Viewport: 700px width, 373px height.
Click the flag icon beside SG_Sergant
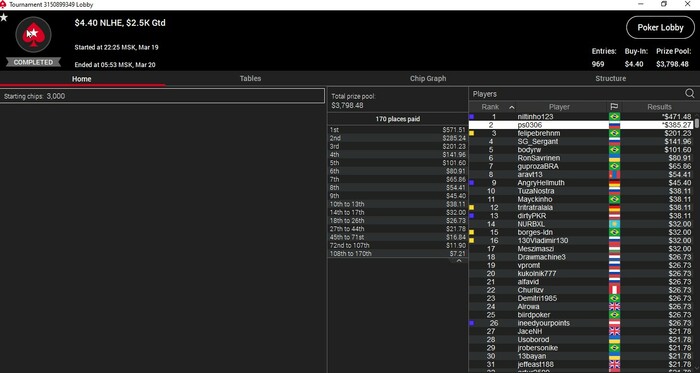(614, 141)
